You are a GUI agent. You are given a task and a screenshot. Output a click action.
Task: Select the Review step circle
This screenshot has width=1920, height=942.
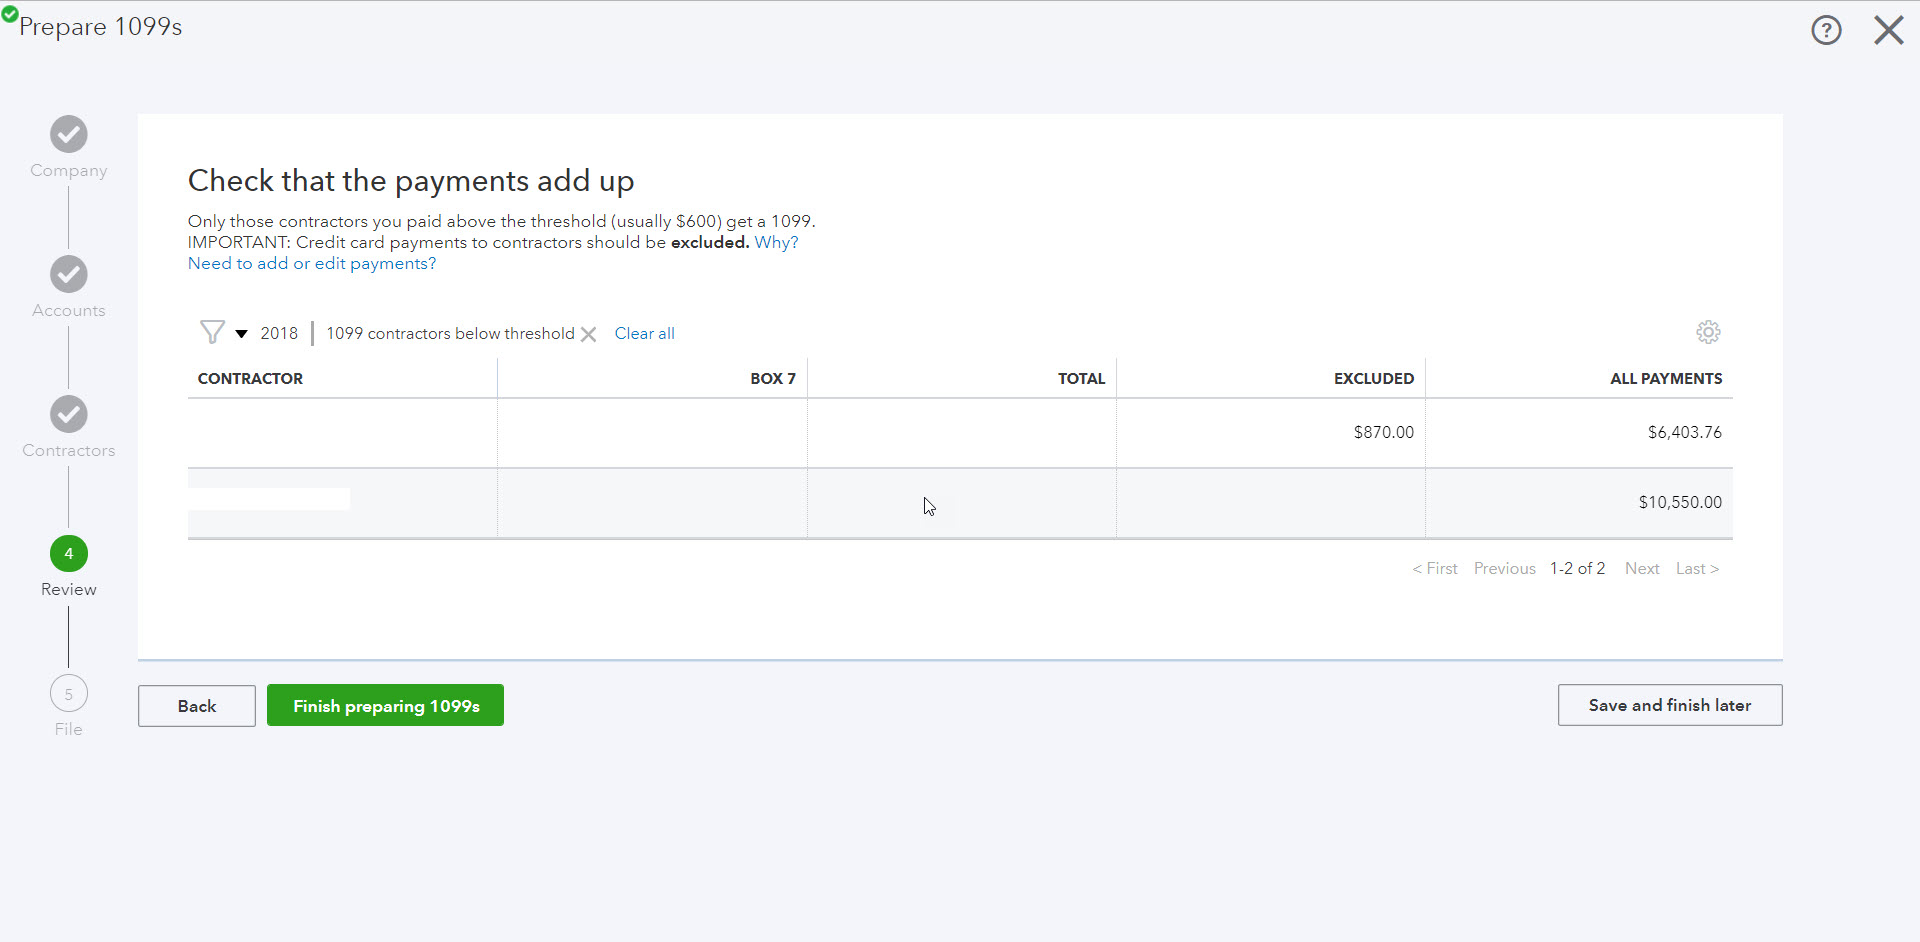click(x=68, y=553)
